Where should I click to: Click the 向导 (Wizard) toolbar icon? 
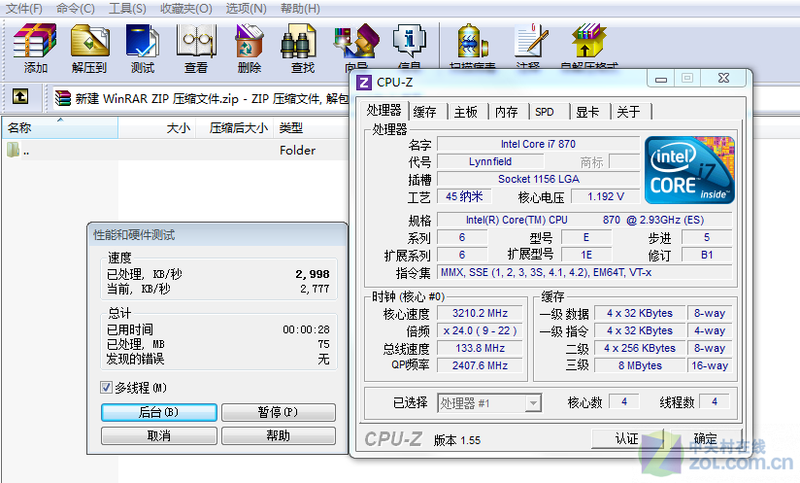pos(356,41)
